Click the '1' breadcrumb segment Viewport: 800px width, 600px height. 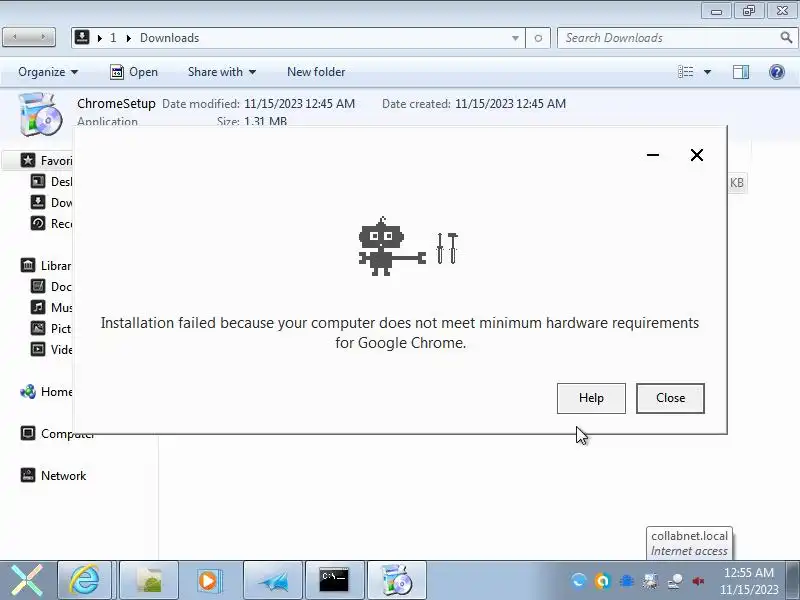click(x=113, y=38)
